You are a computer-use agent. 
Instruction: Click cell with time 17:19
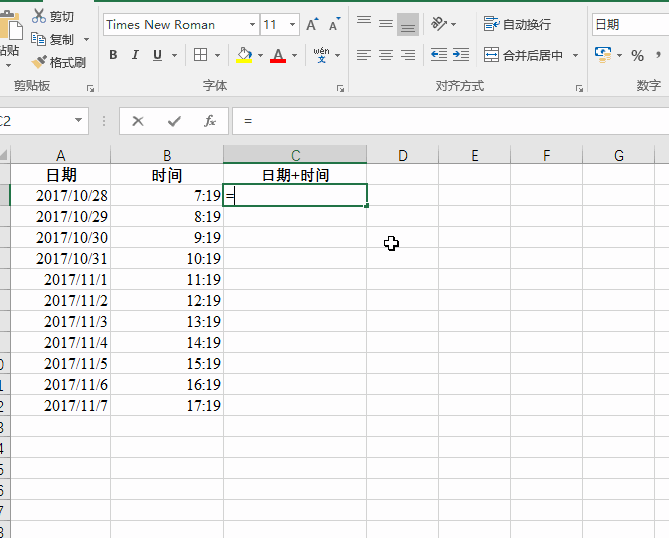point(167,405)
